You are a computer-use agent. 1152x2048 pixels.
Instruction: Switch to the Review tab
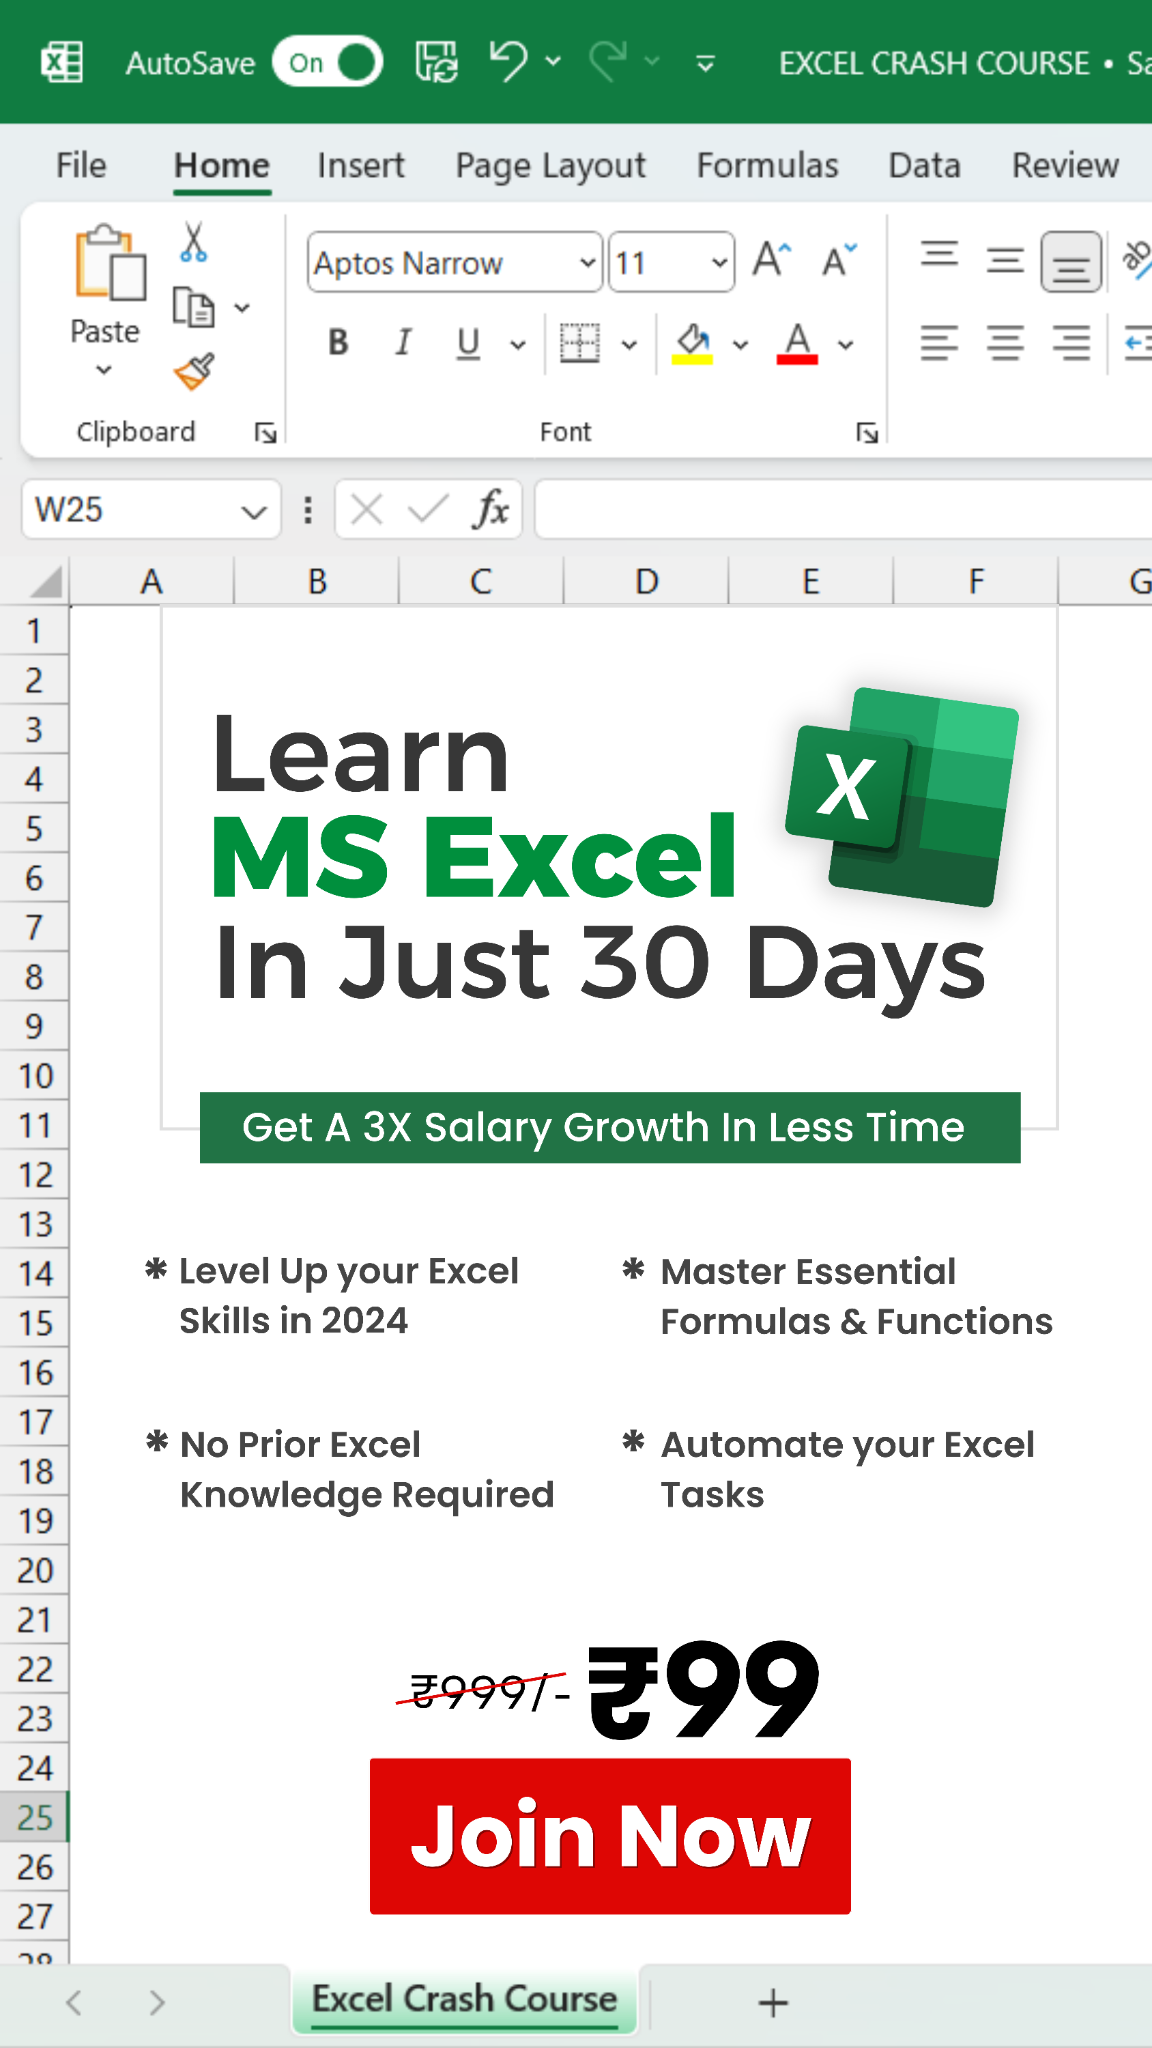[x=1066, y=165]
